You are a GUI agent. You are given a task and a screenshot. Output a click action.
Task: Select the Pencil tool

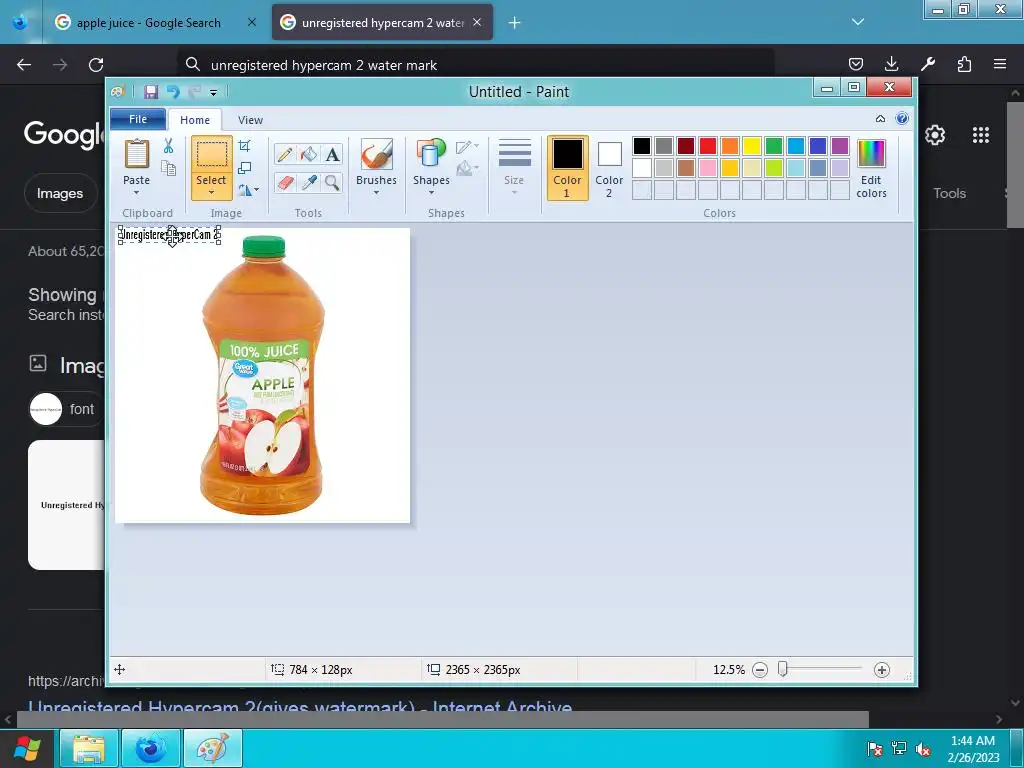(285, 154)
